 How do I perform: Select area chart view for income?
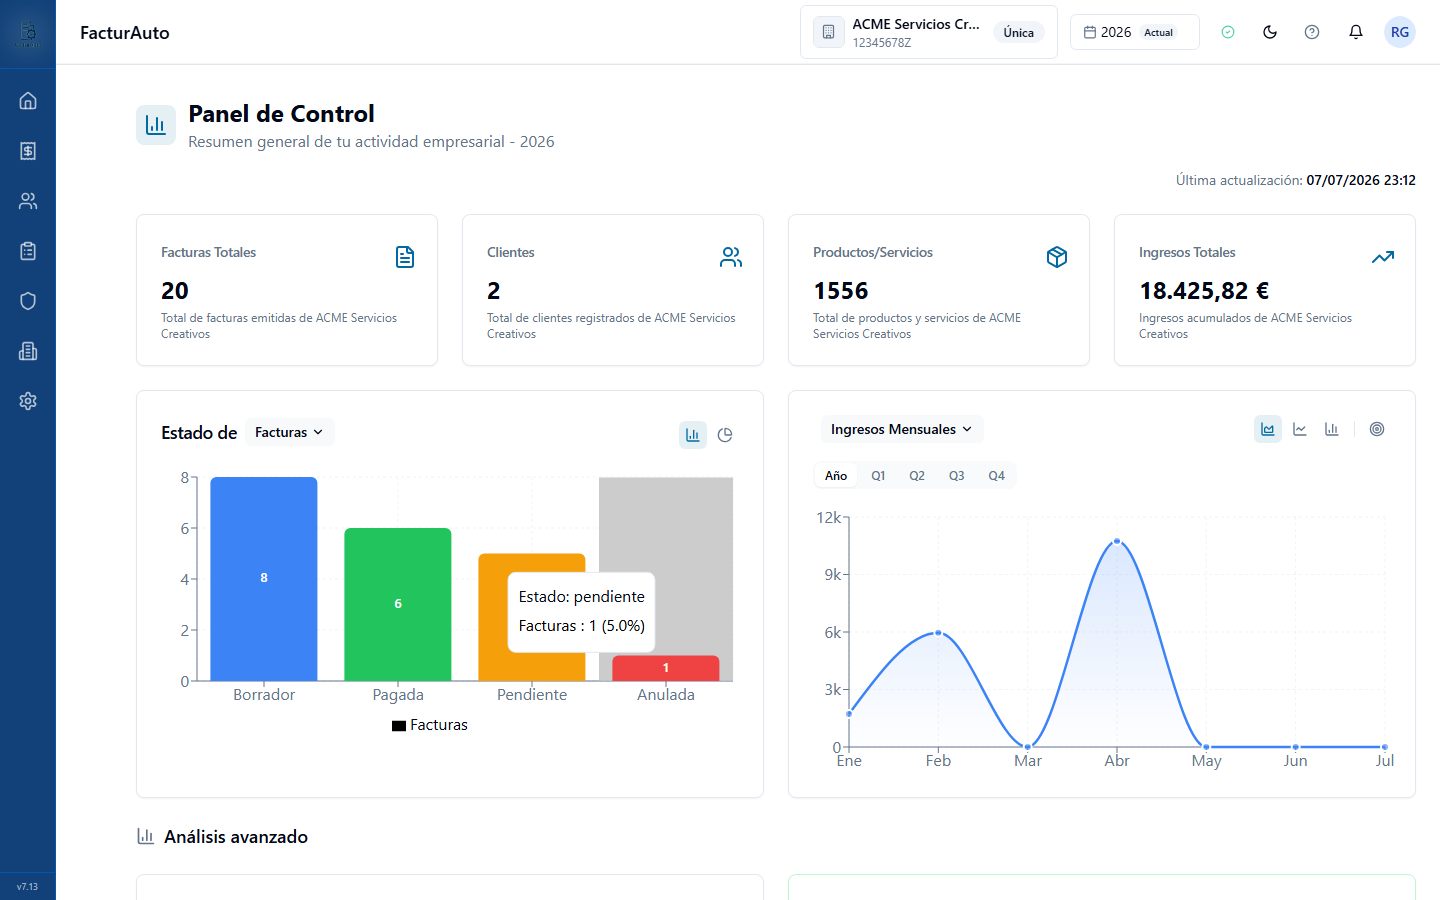[x=1268, y=429]
